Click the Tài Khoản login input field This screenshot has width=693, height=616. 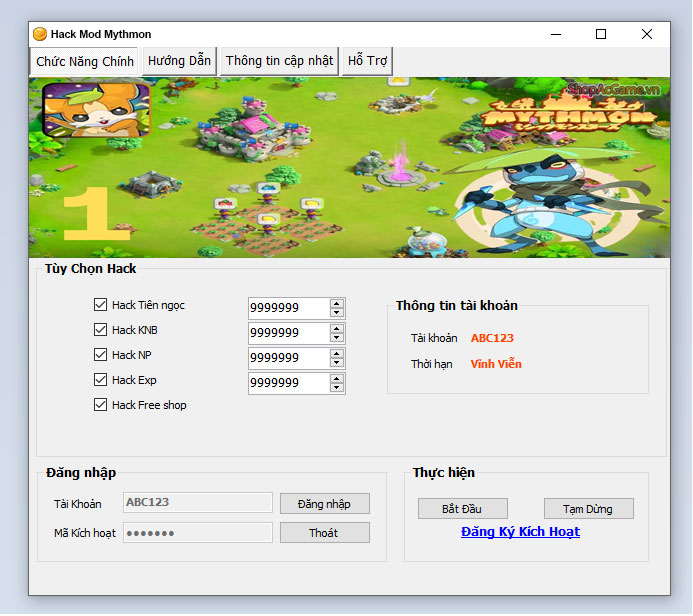(x=198, y=502)
